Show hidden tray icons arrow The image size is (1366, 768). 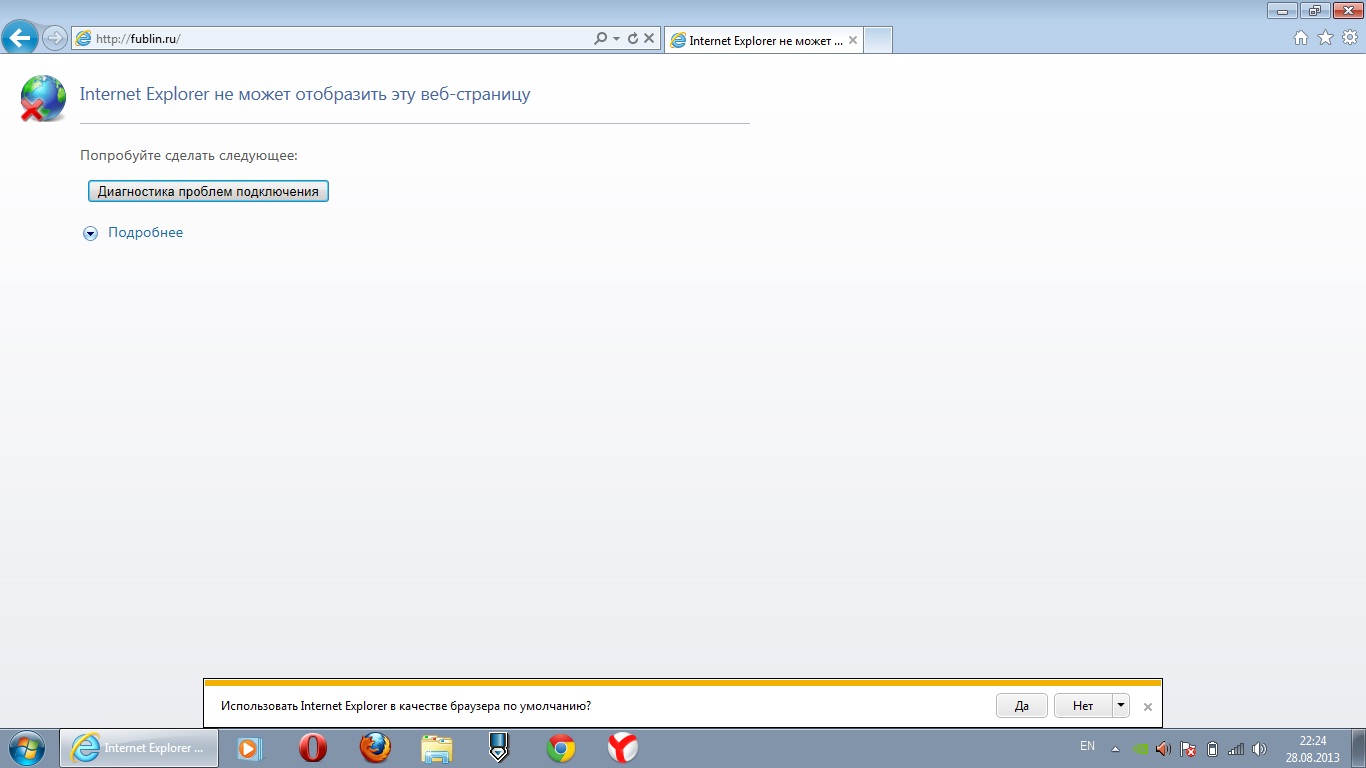tap(1116, 748)
